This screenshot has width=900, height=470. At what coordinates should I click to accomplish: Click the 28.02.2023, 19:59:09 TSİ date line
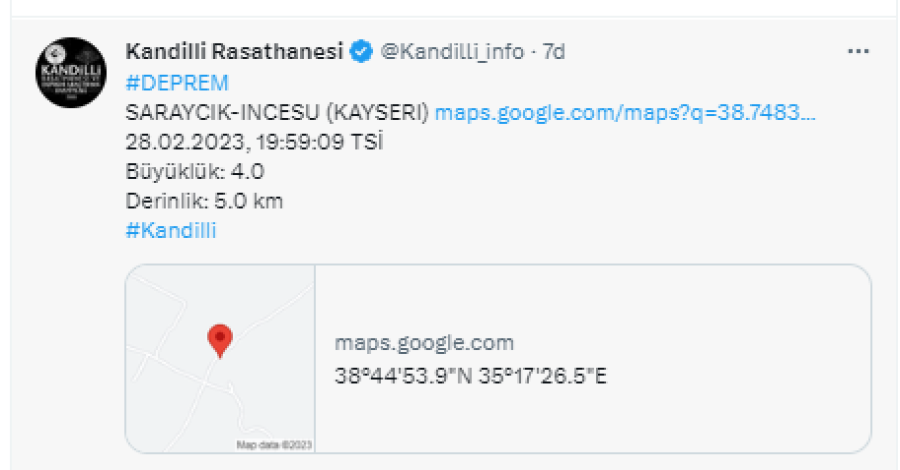tap(255, 141)
